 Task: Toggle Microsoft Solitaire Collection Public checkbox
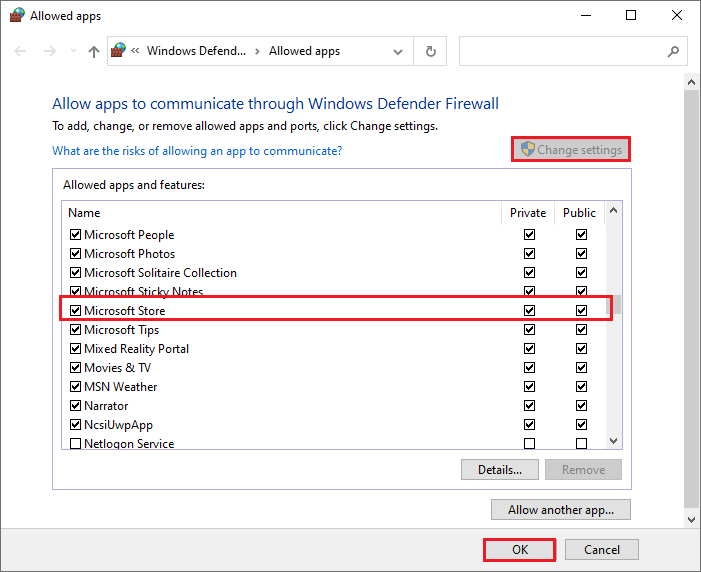click(581, 272)
